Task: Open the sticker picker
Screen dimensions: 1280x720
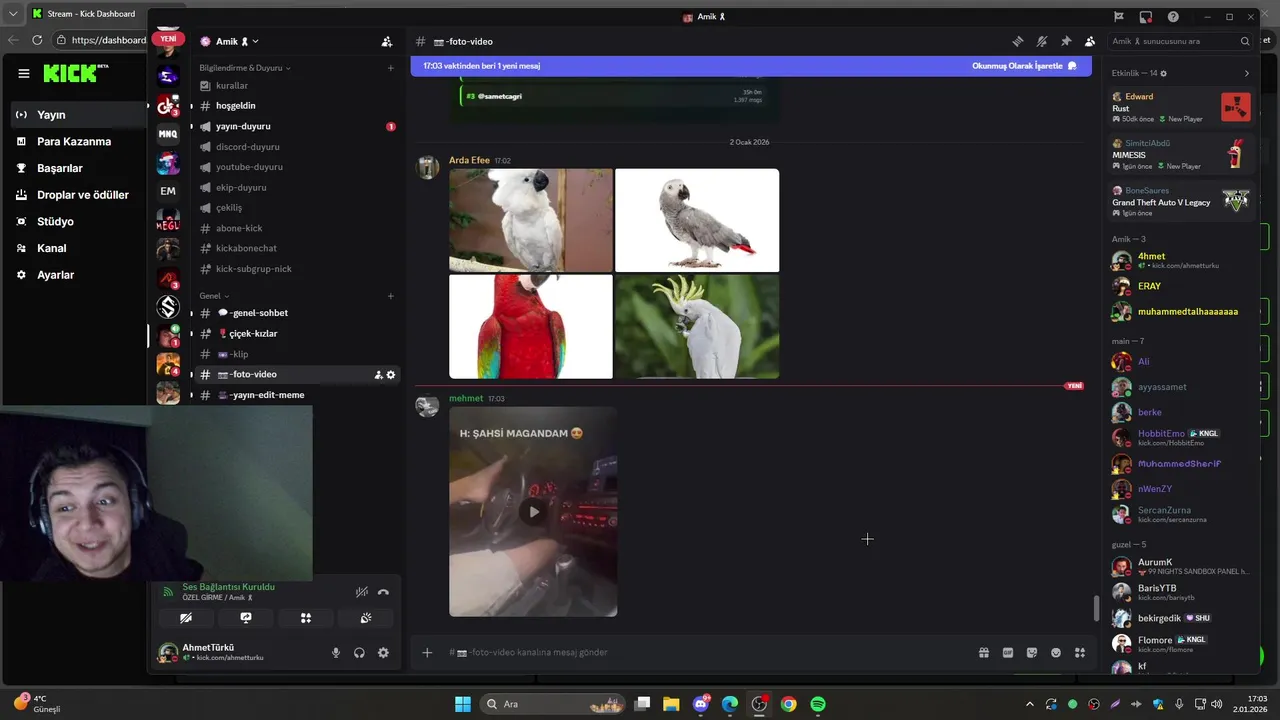Action: pyautogui.click(x=1032, y=653)
